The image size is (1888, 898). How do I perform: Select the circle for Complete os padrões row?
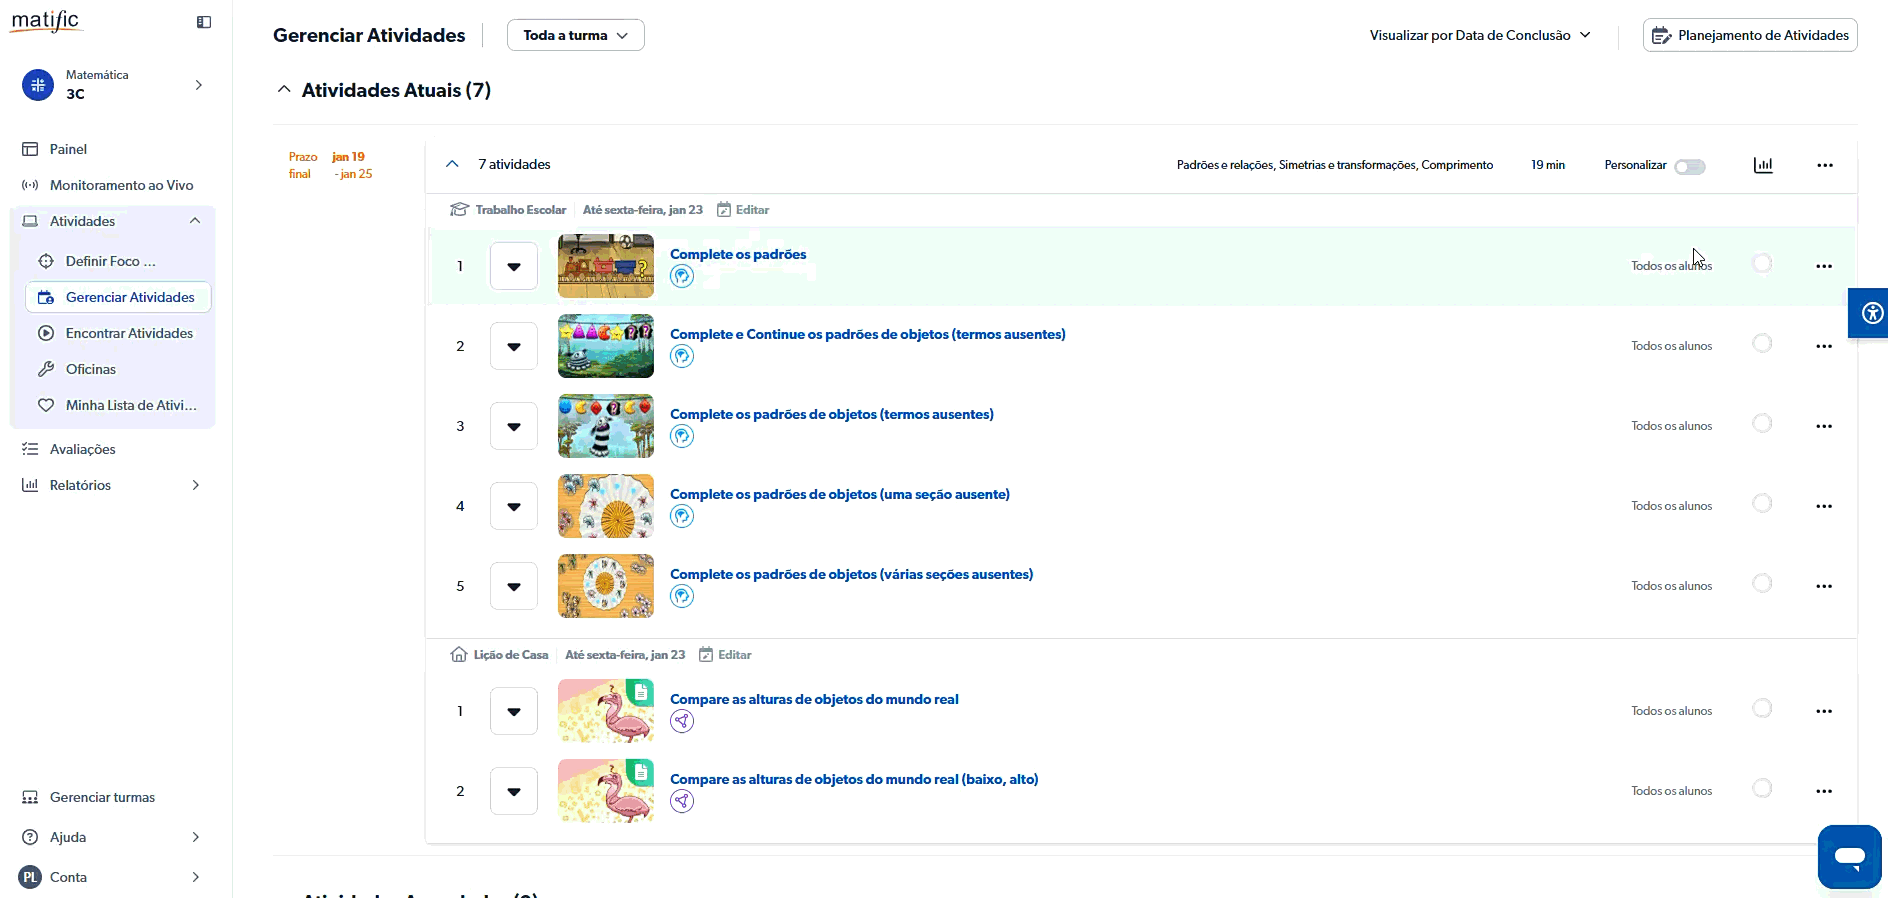tap(1762, 264)
